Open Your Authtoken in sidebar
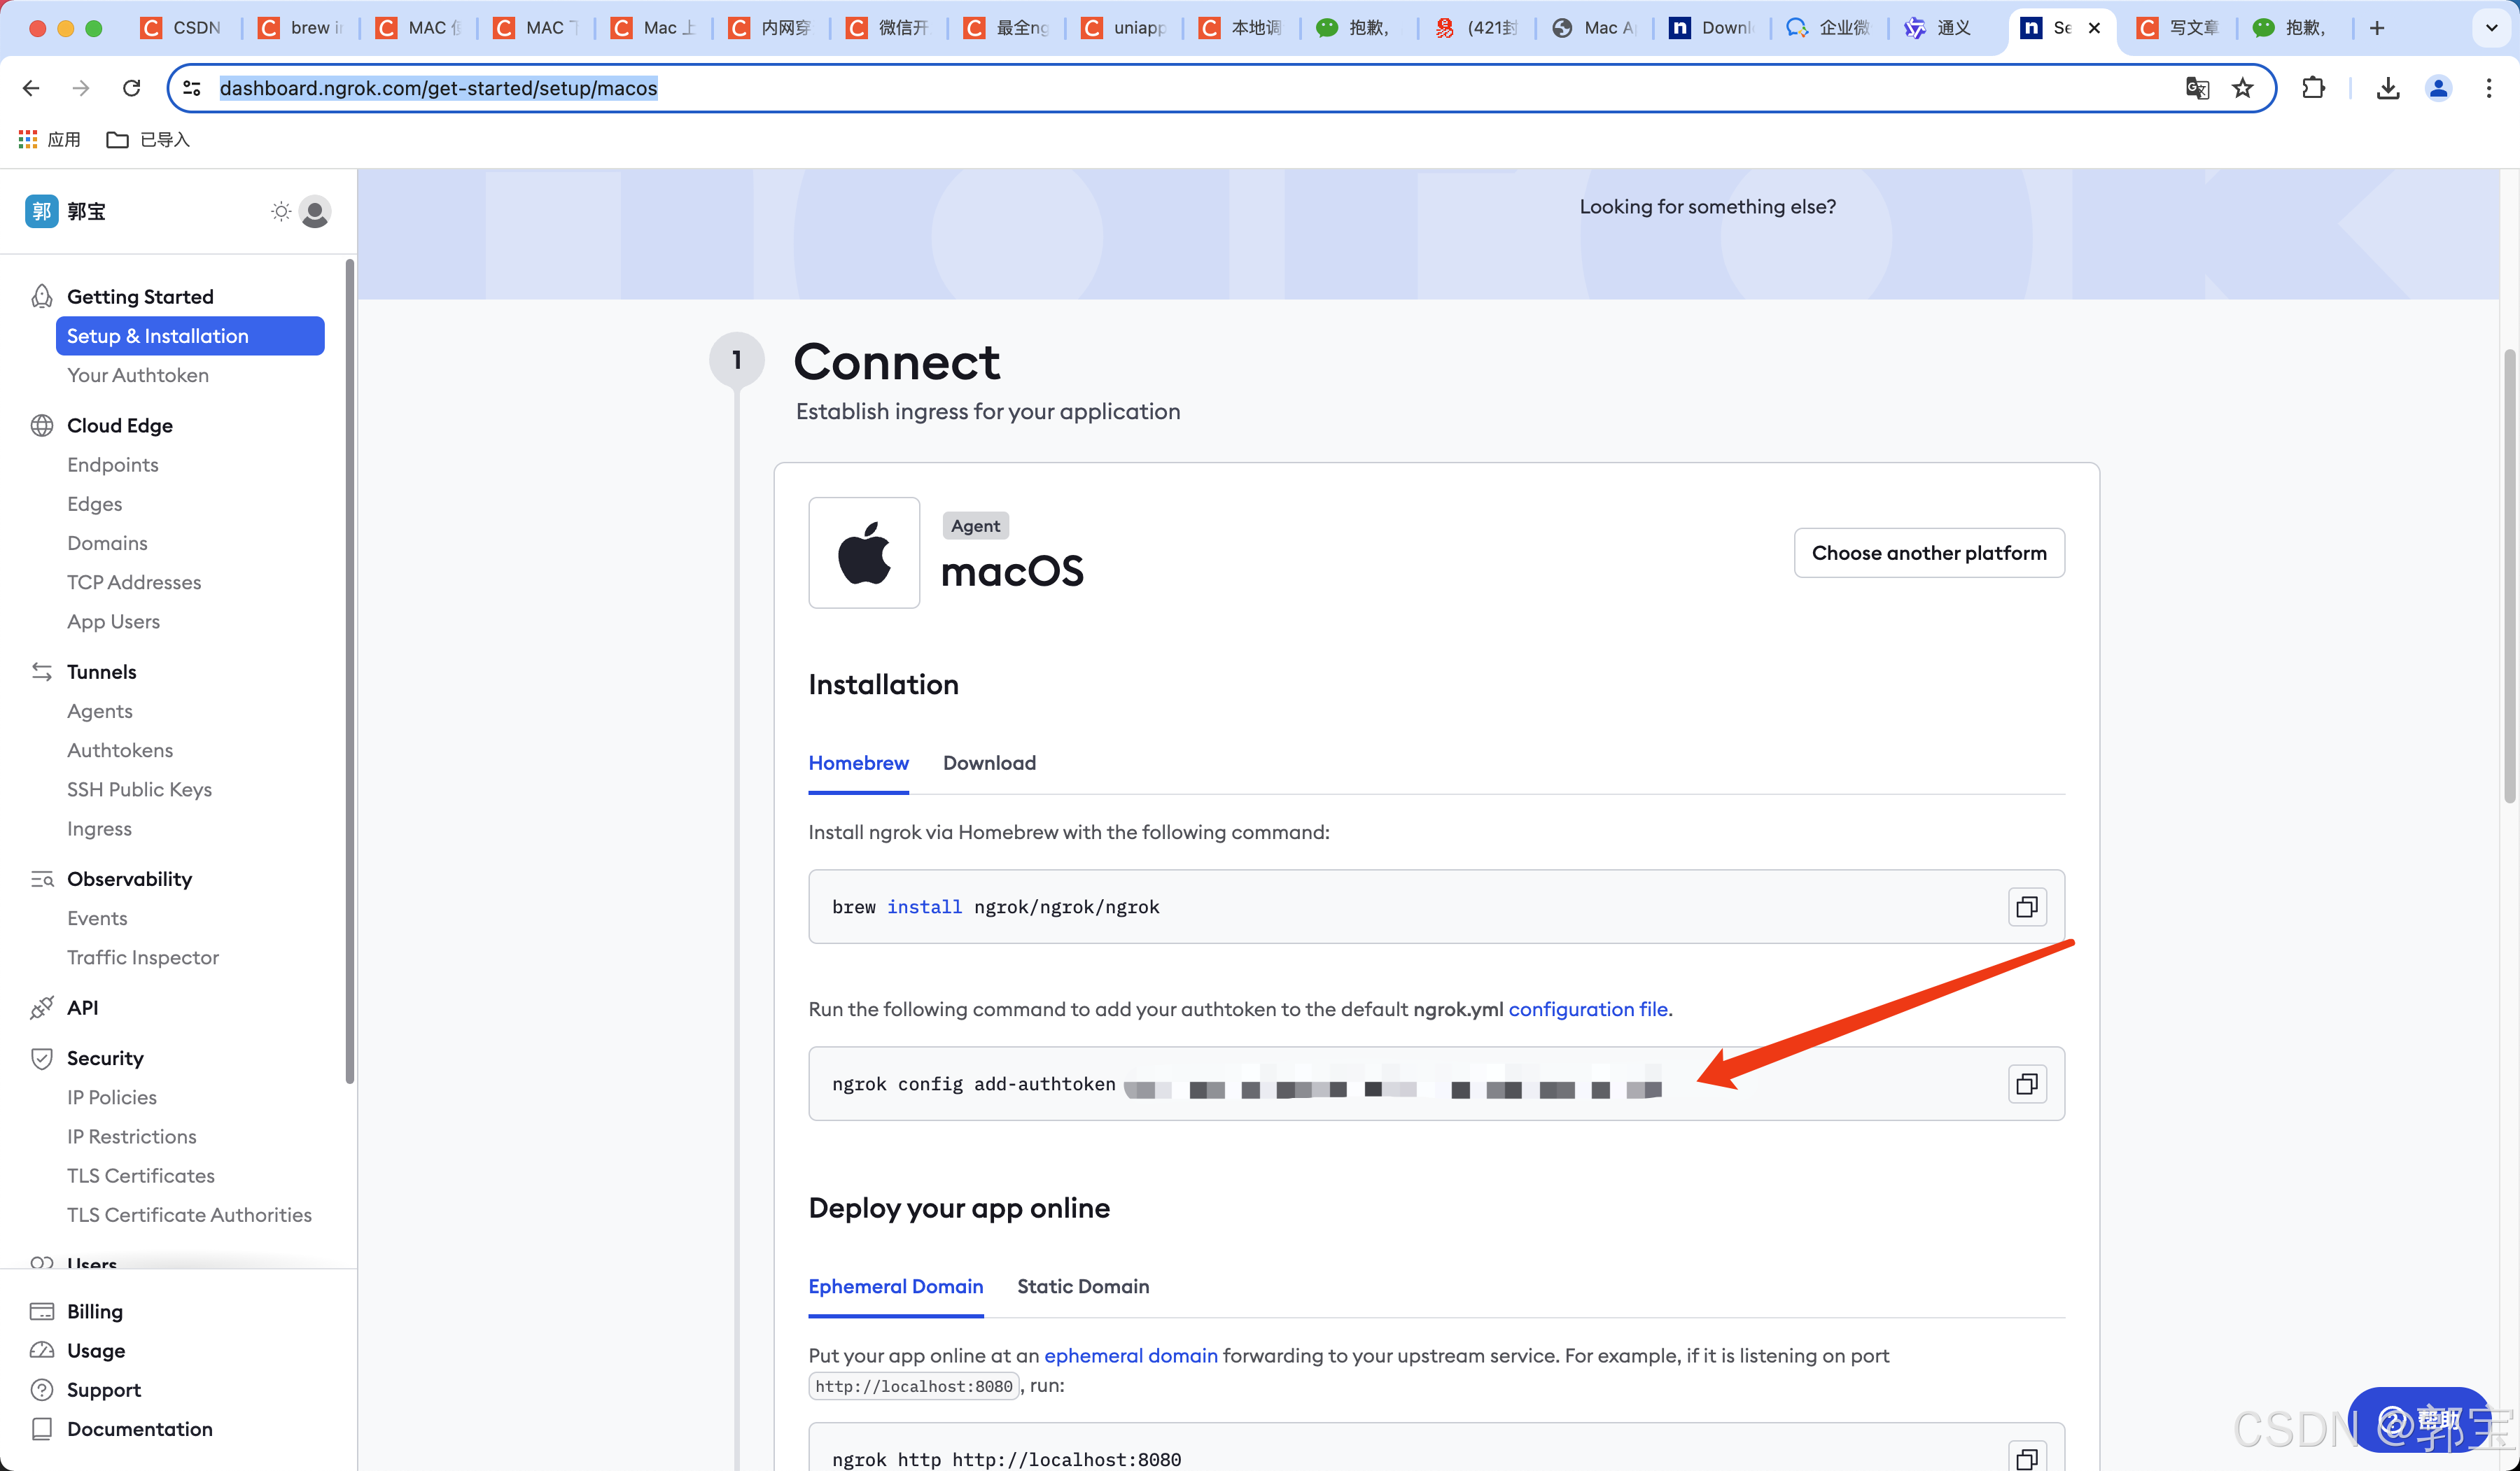This screenshot has width=2520, height=1471. (x=138, y=375)
